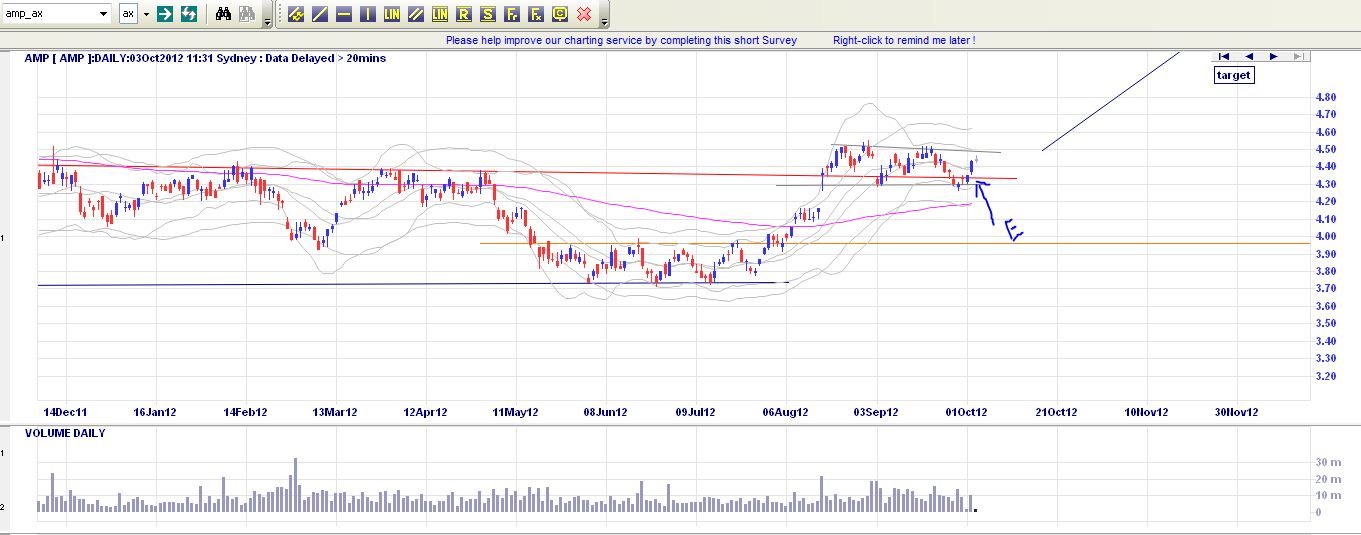Click the 20 m volume axis label
Image resolution: width=1361 pixels, height=535 pixels.
(1328, 479)
